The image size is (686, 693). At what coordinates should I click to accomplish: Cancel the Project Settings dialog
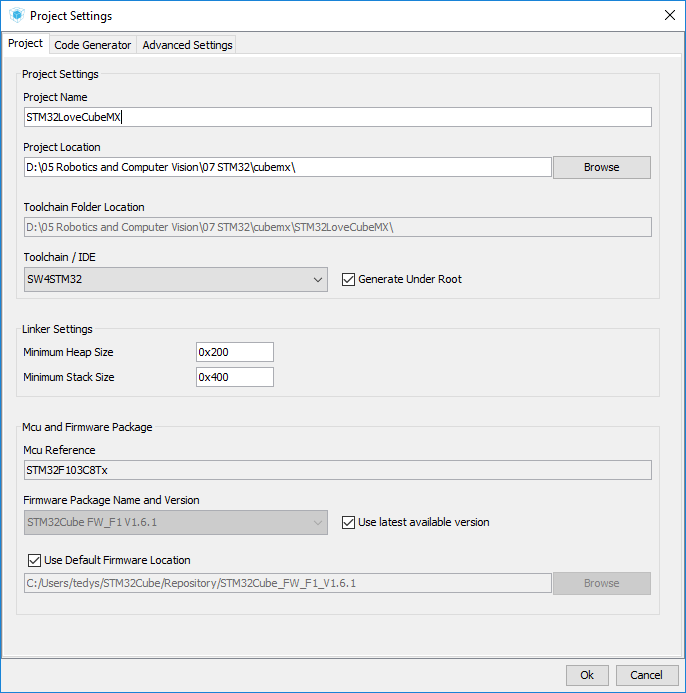[647, 675]
